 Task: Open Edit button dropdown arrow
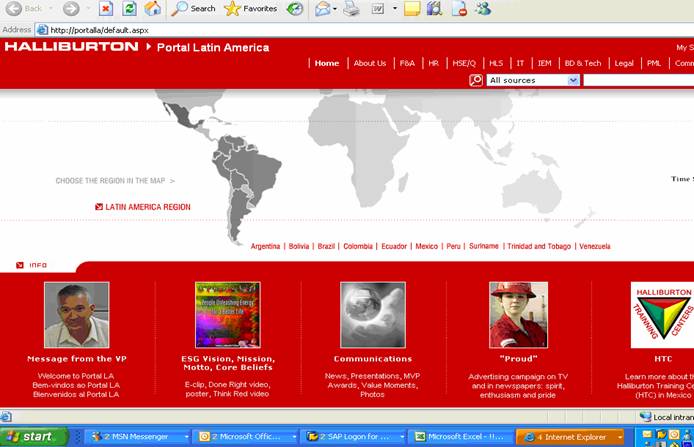(394, 8)
